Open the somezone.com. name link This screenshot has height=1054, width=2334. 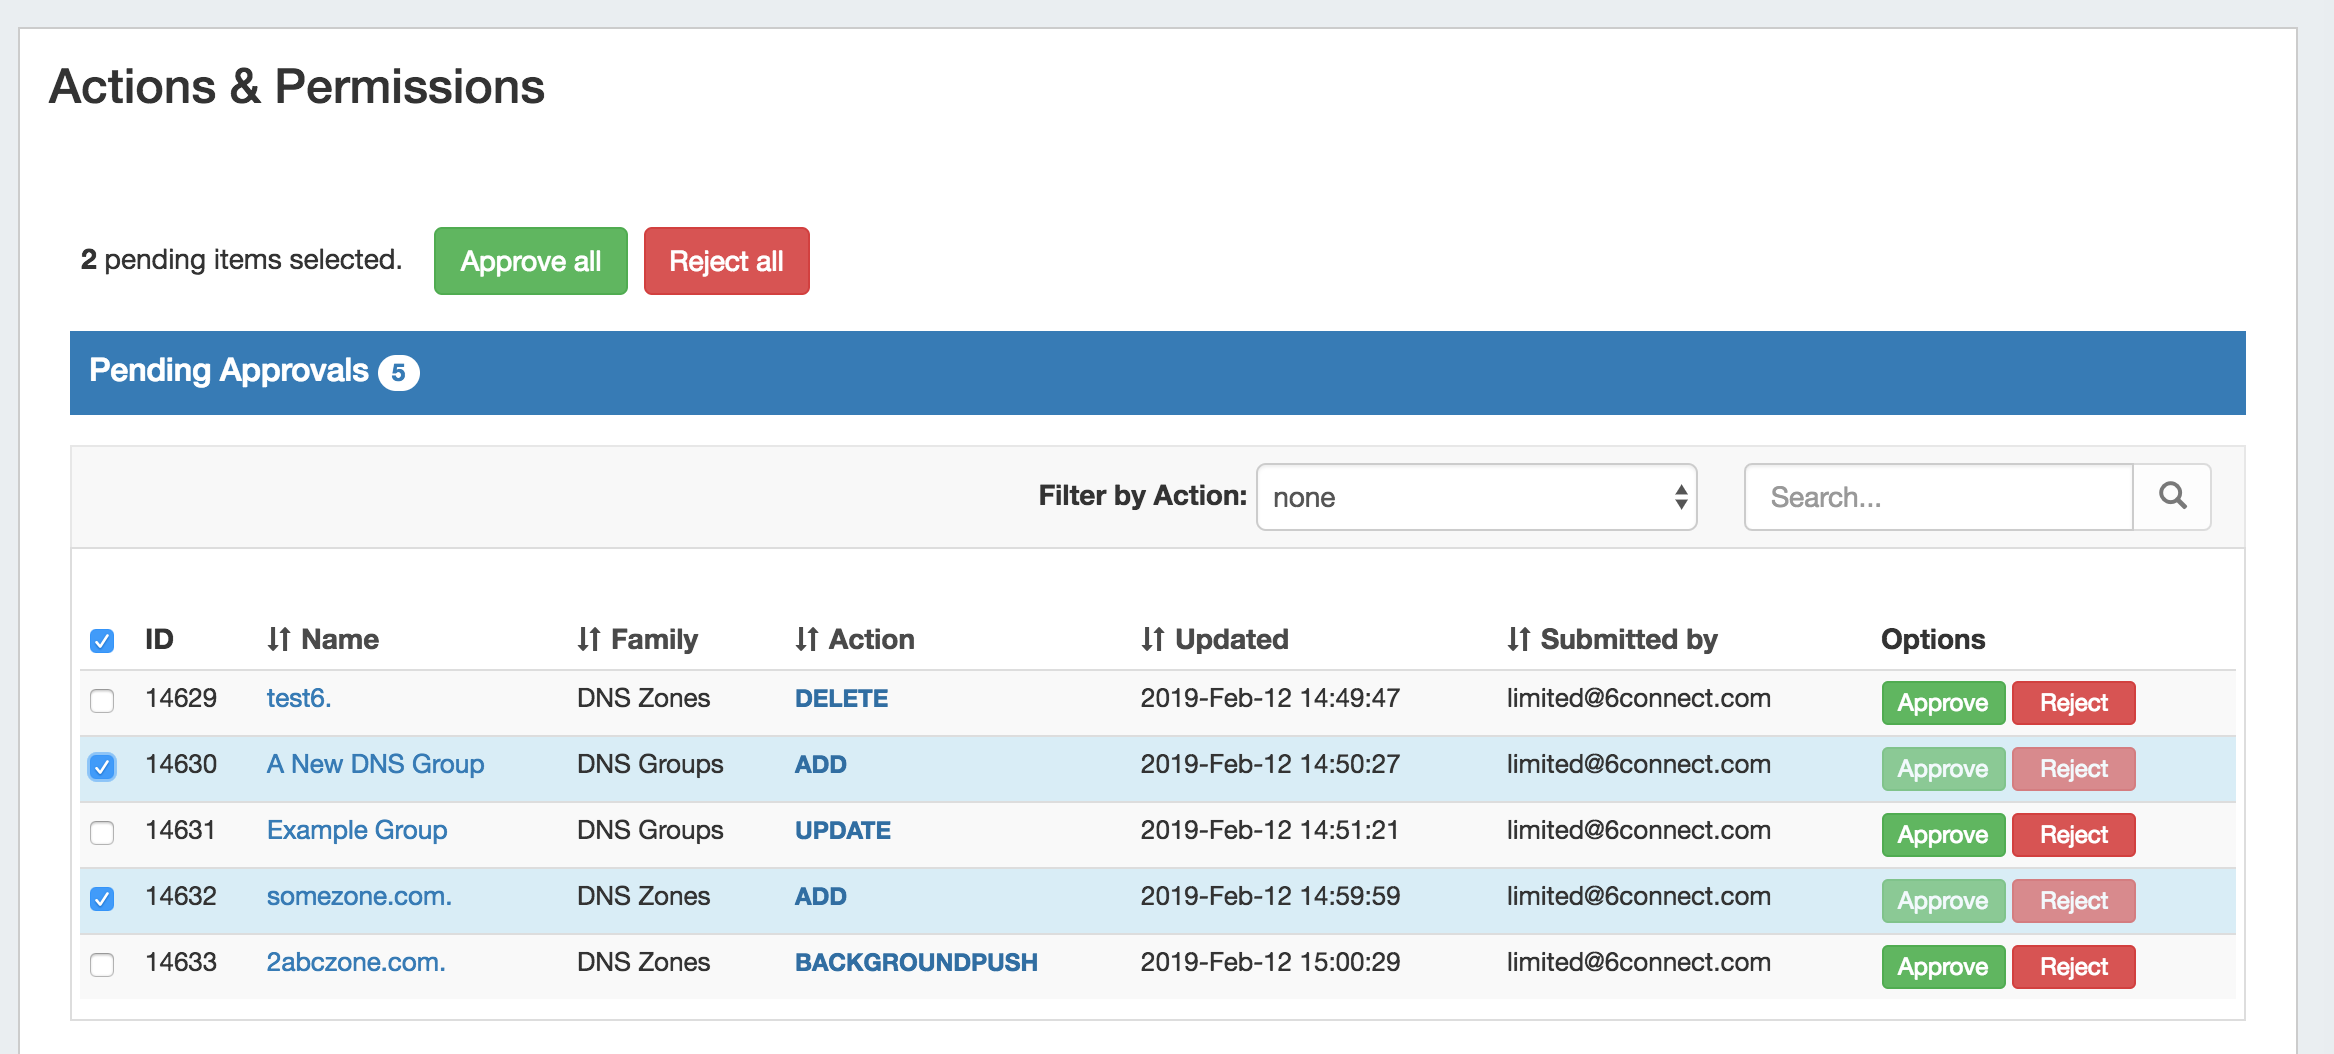pos(359,896)
